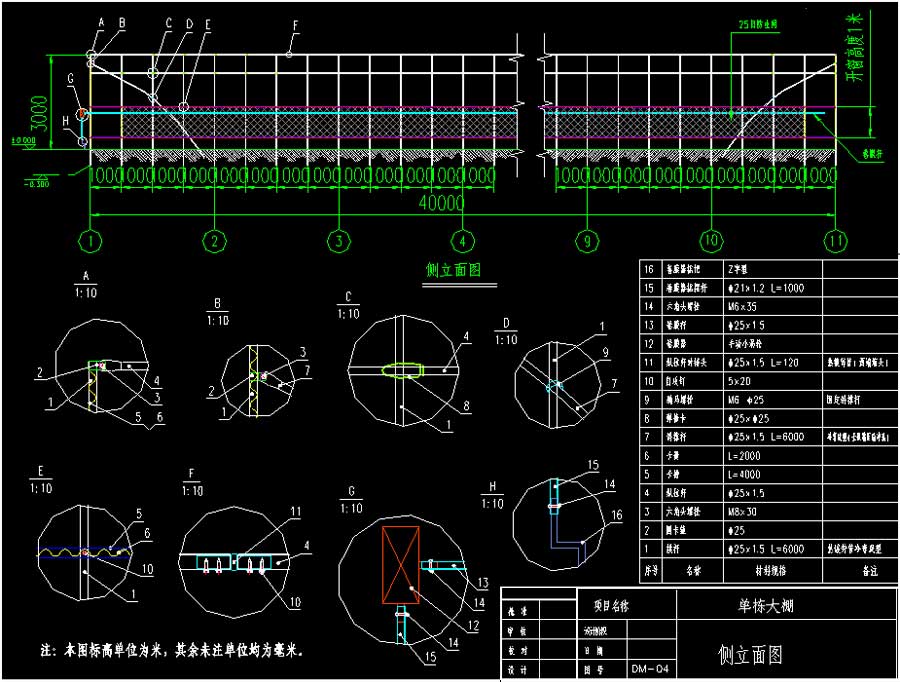Image resolution: width=900 pixels, height=682 pixels.
Task: Click the green axis bubble numbered 4
Action: coord(463,241)
